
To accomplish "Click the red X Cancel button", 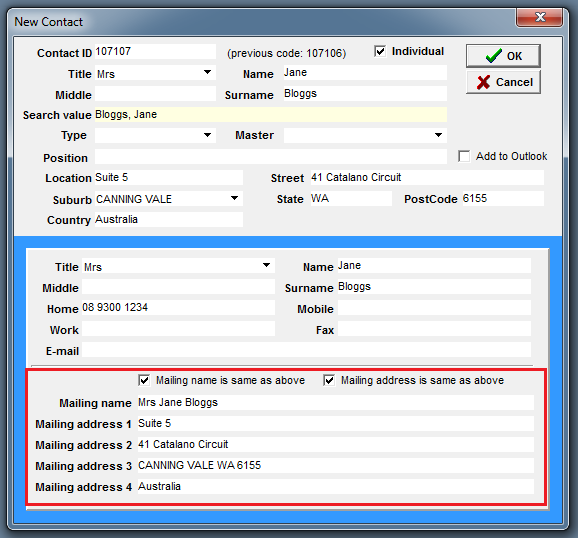I will click(503, 82).
